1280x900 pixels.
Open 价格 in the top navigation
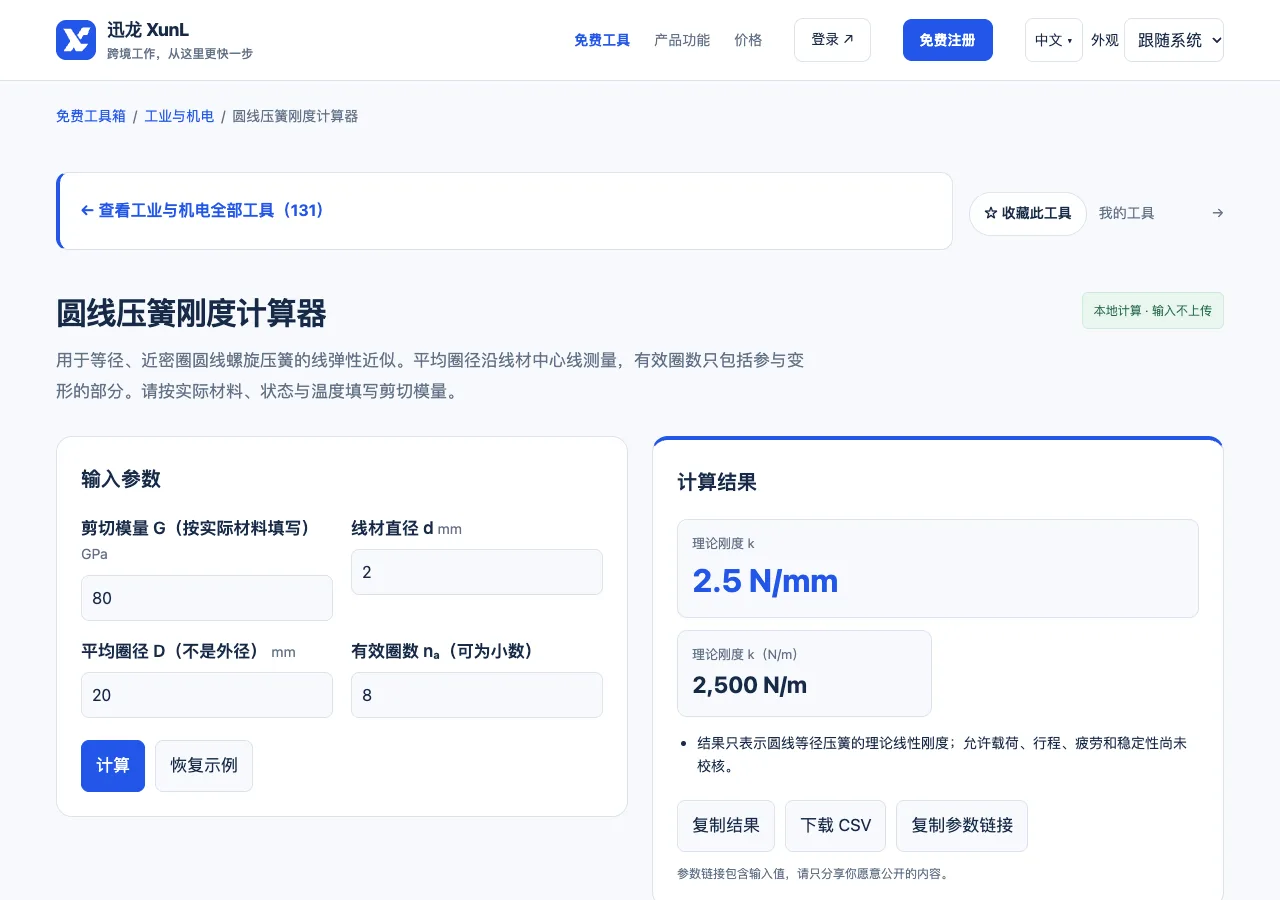748,40
